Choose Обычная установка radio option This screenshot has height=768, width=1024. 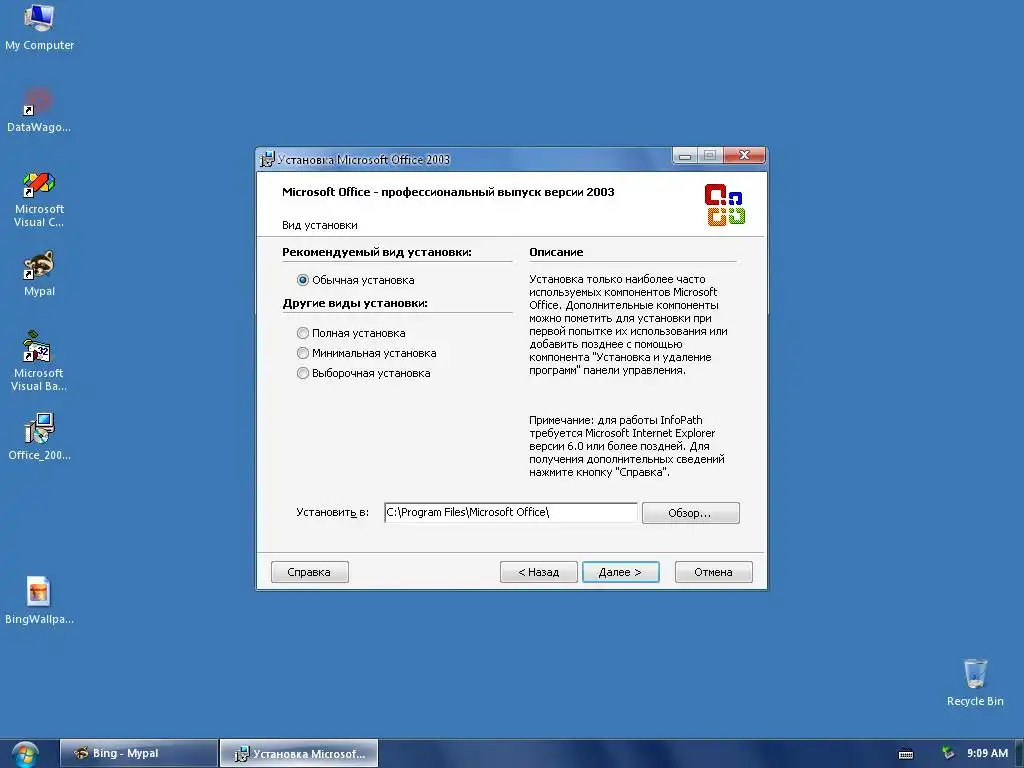[356, 280]
